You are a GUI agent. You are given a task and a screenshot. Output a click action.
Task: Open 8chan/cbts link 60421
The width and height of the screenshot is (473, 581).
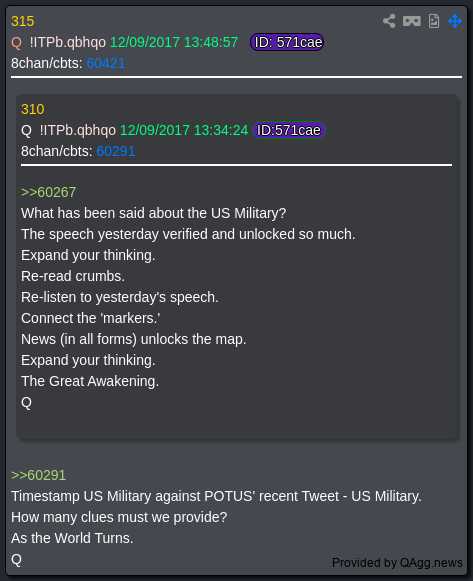(x=106, y=63)
